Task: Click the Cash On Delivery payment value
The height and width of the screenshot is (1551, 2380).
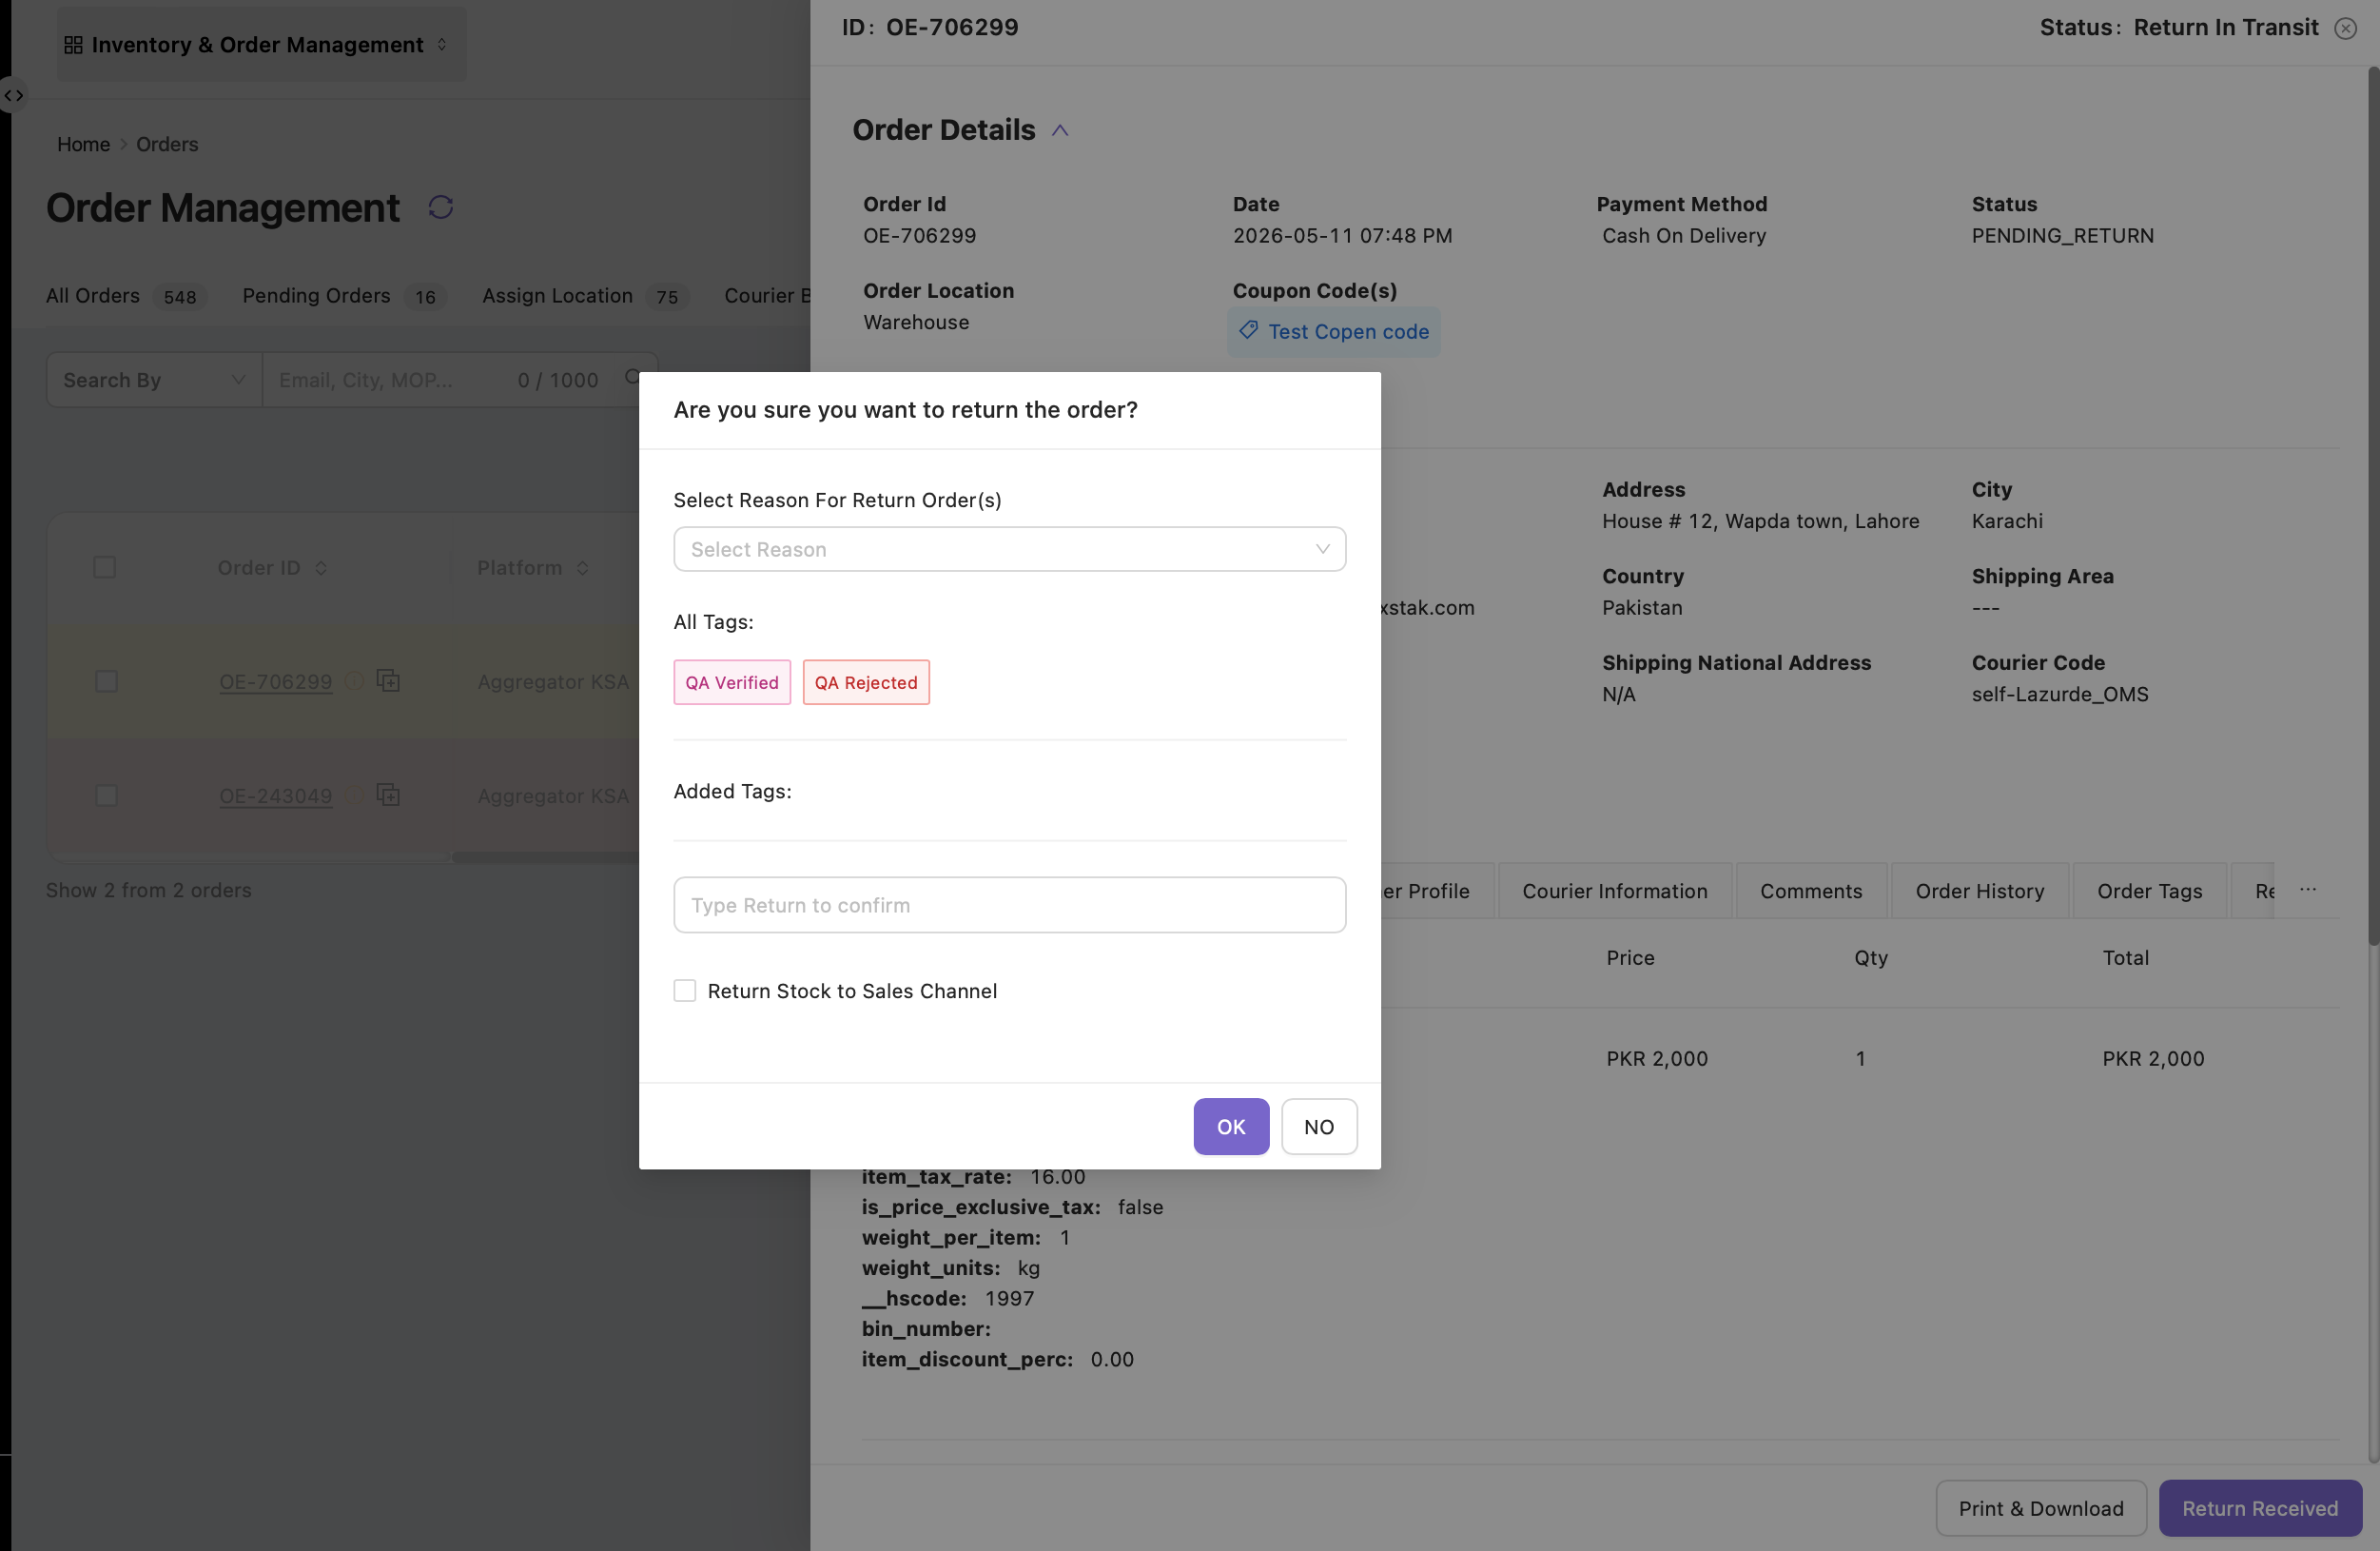Action: point(1684,236)
